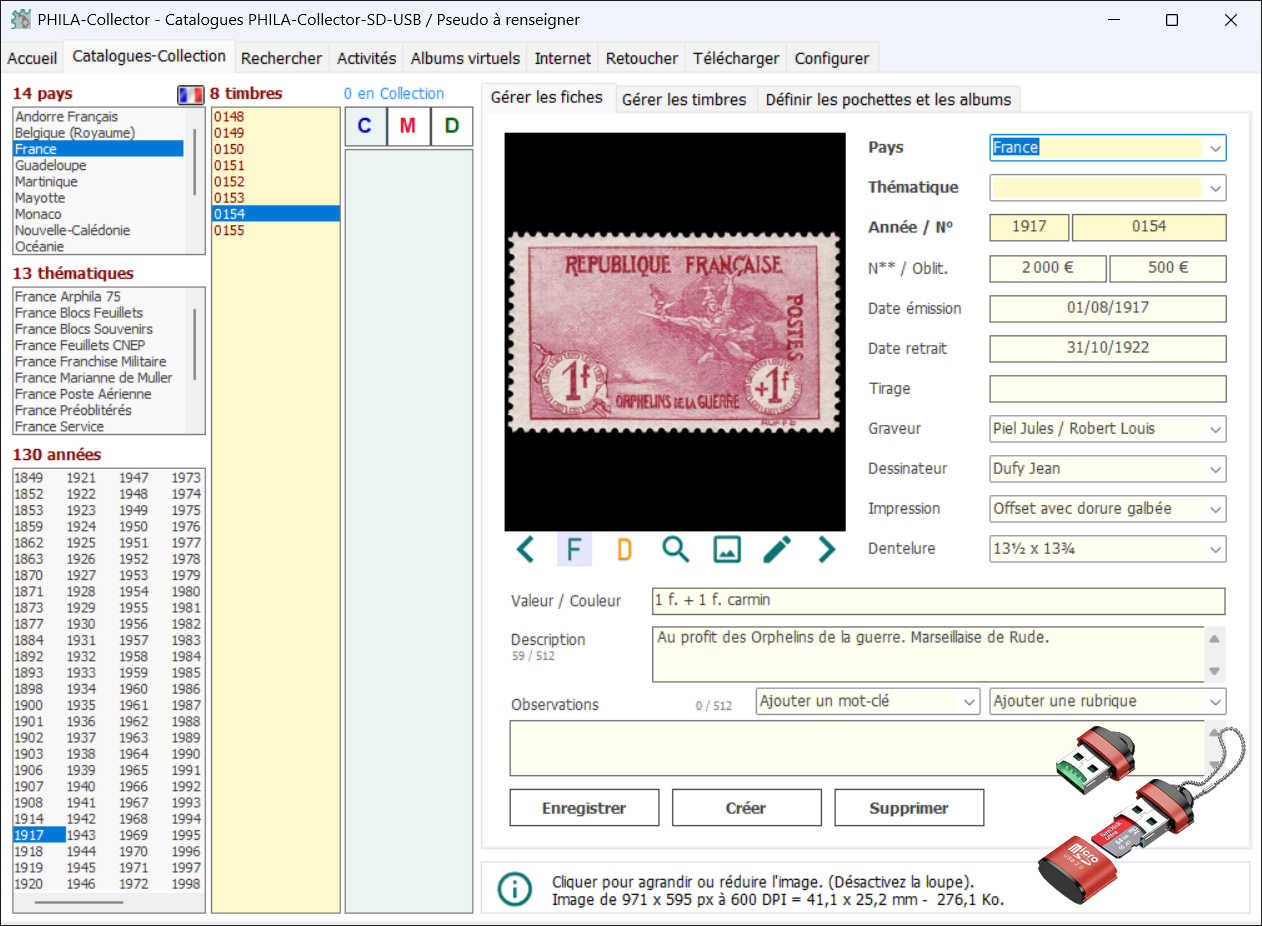Open the Configurer tab

pos(832,58)
